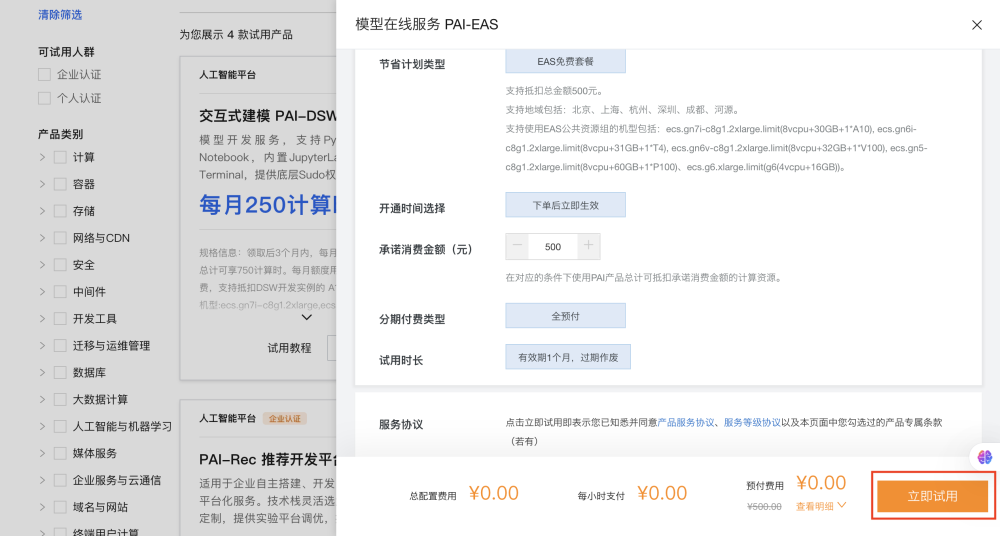Expand the 人工智能与机器学习 chevron
The height and width of the screenshot is (536, 1000).
point(42,426)
